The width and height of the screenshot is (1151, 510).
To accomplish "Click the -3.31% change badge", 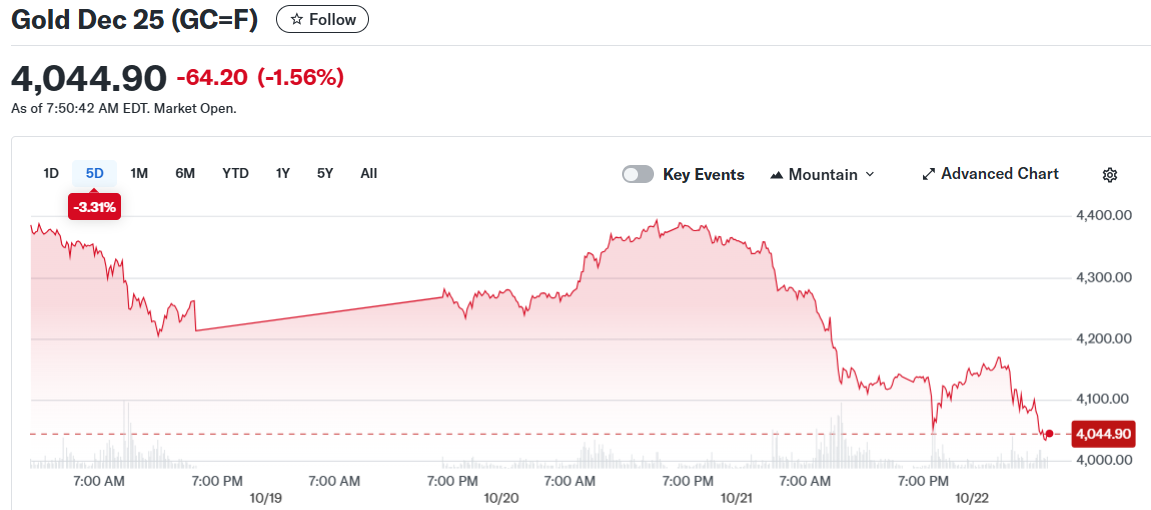I will [x=94, y=208].
